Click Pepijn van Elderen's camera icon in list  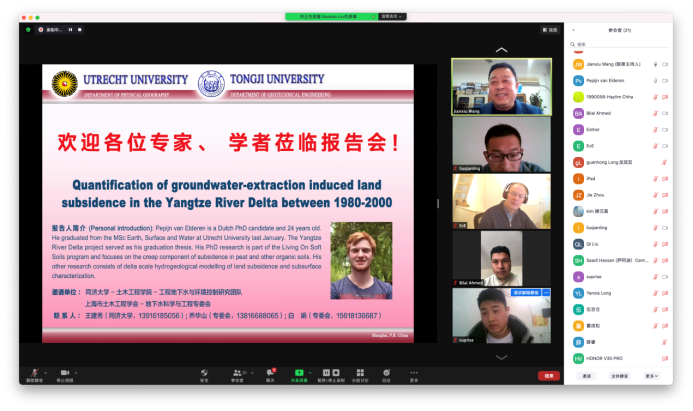pyautogui.click(x=665, y=80)
